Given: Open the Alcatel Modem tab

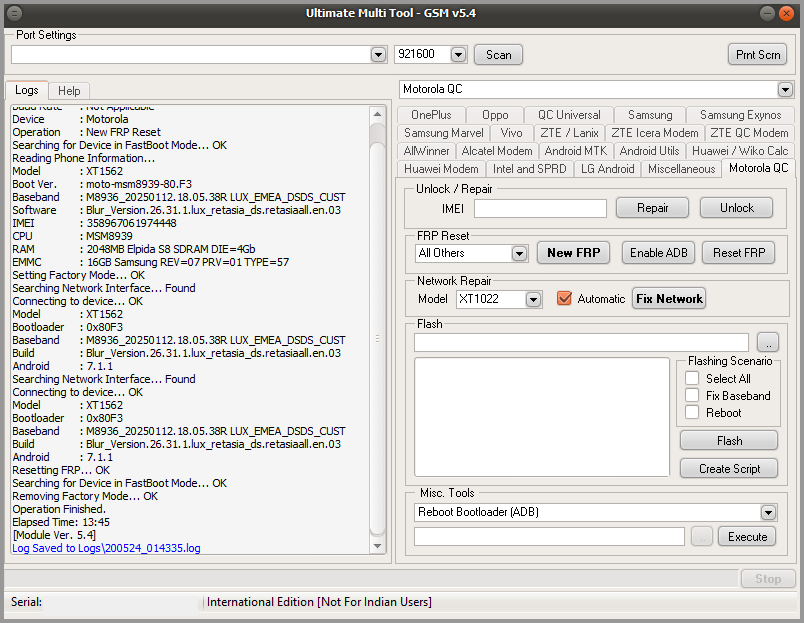Looking at the screenshot, I should point(497,151).
